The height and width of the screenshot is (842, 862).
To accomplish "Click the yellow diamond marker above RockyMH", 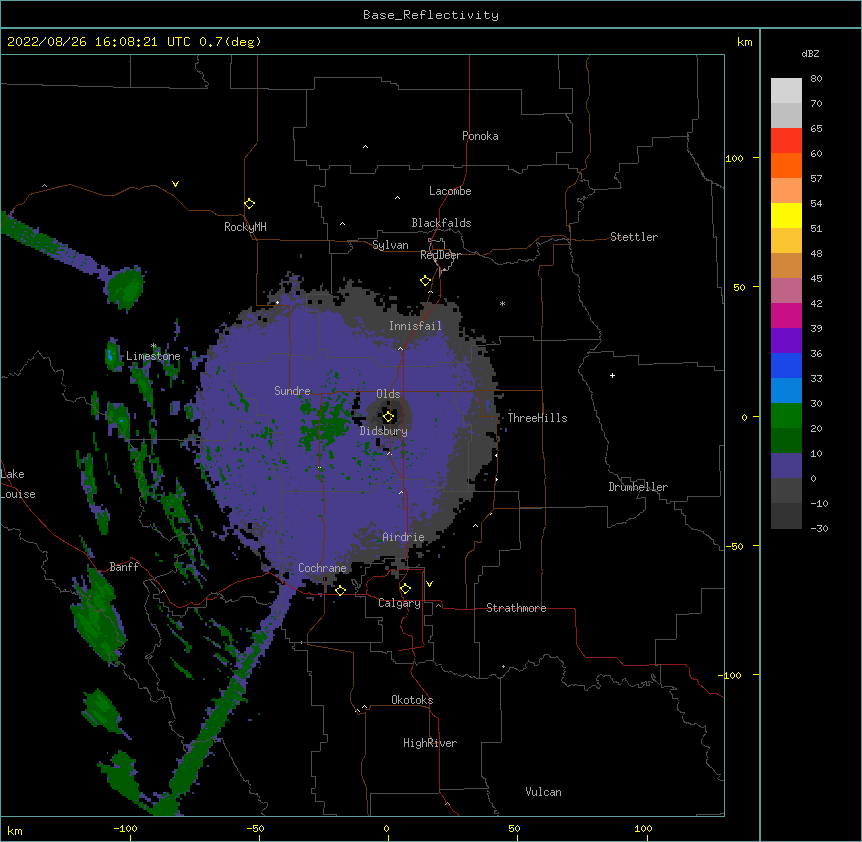I will pyautogui.click(x=250, y=204).
